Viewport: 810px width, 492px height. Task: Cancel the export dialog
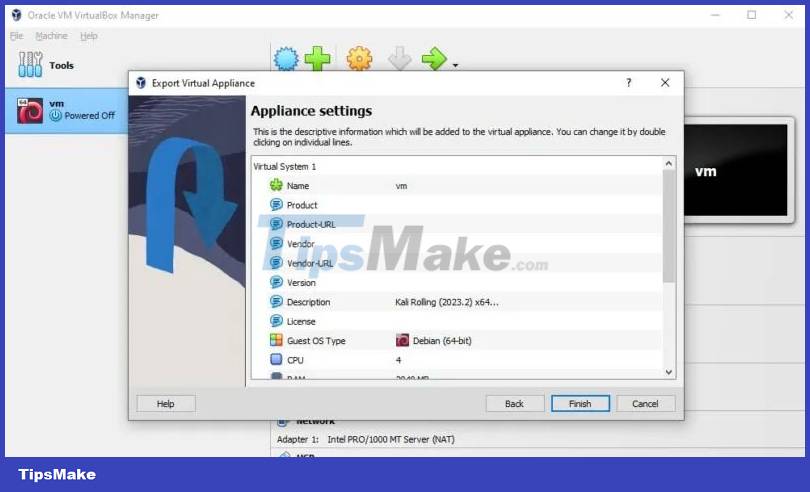(645, 404)
